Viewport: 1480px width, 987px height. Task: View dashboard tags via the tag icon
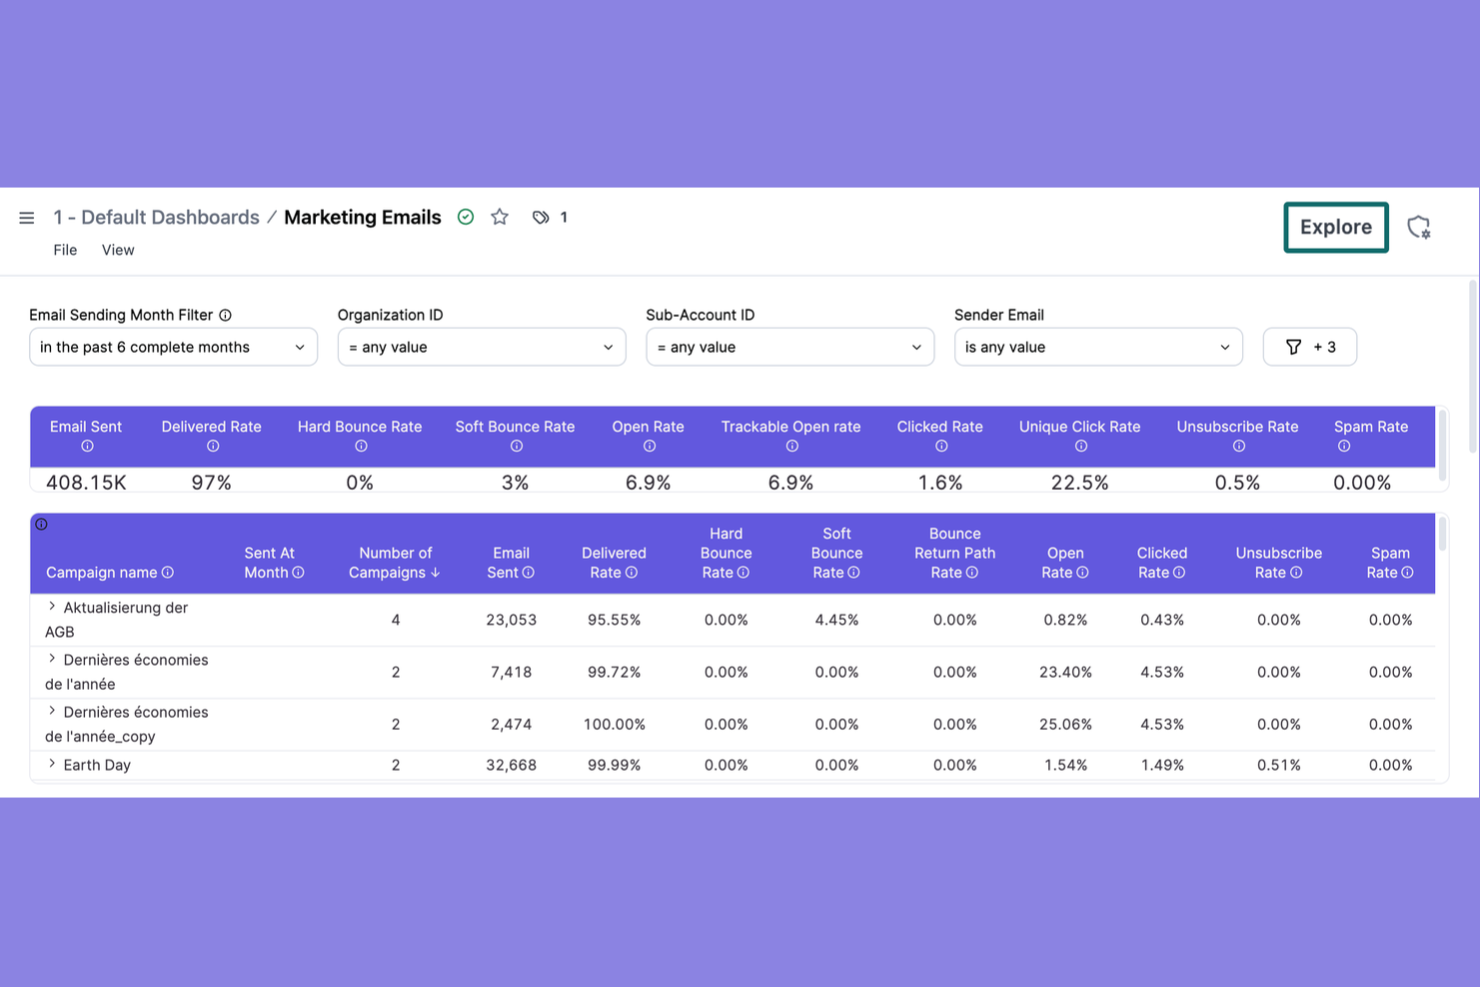coord(541,217)
